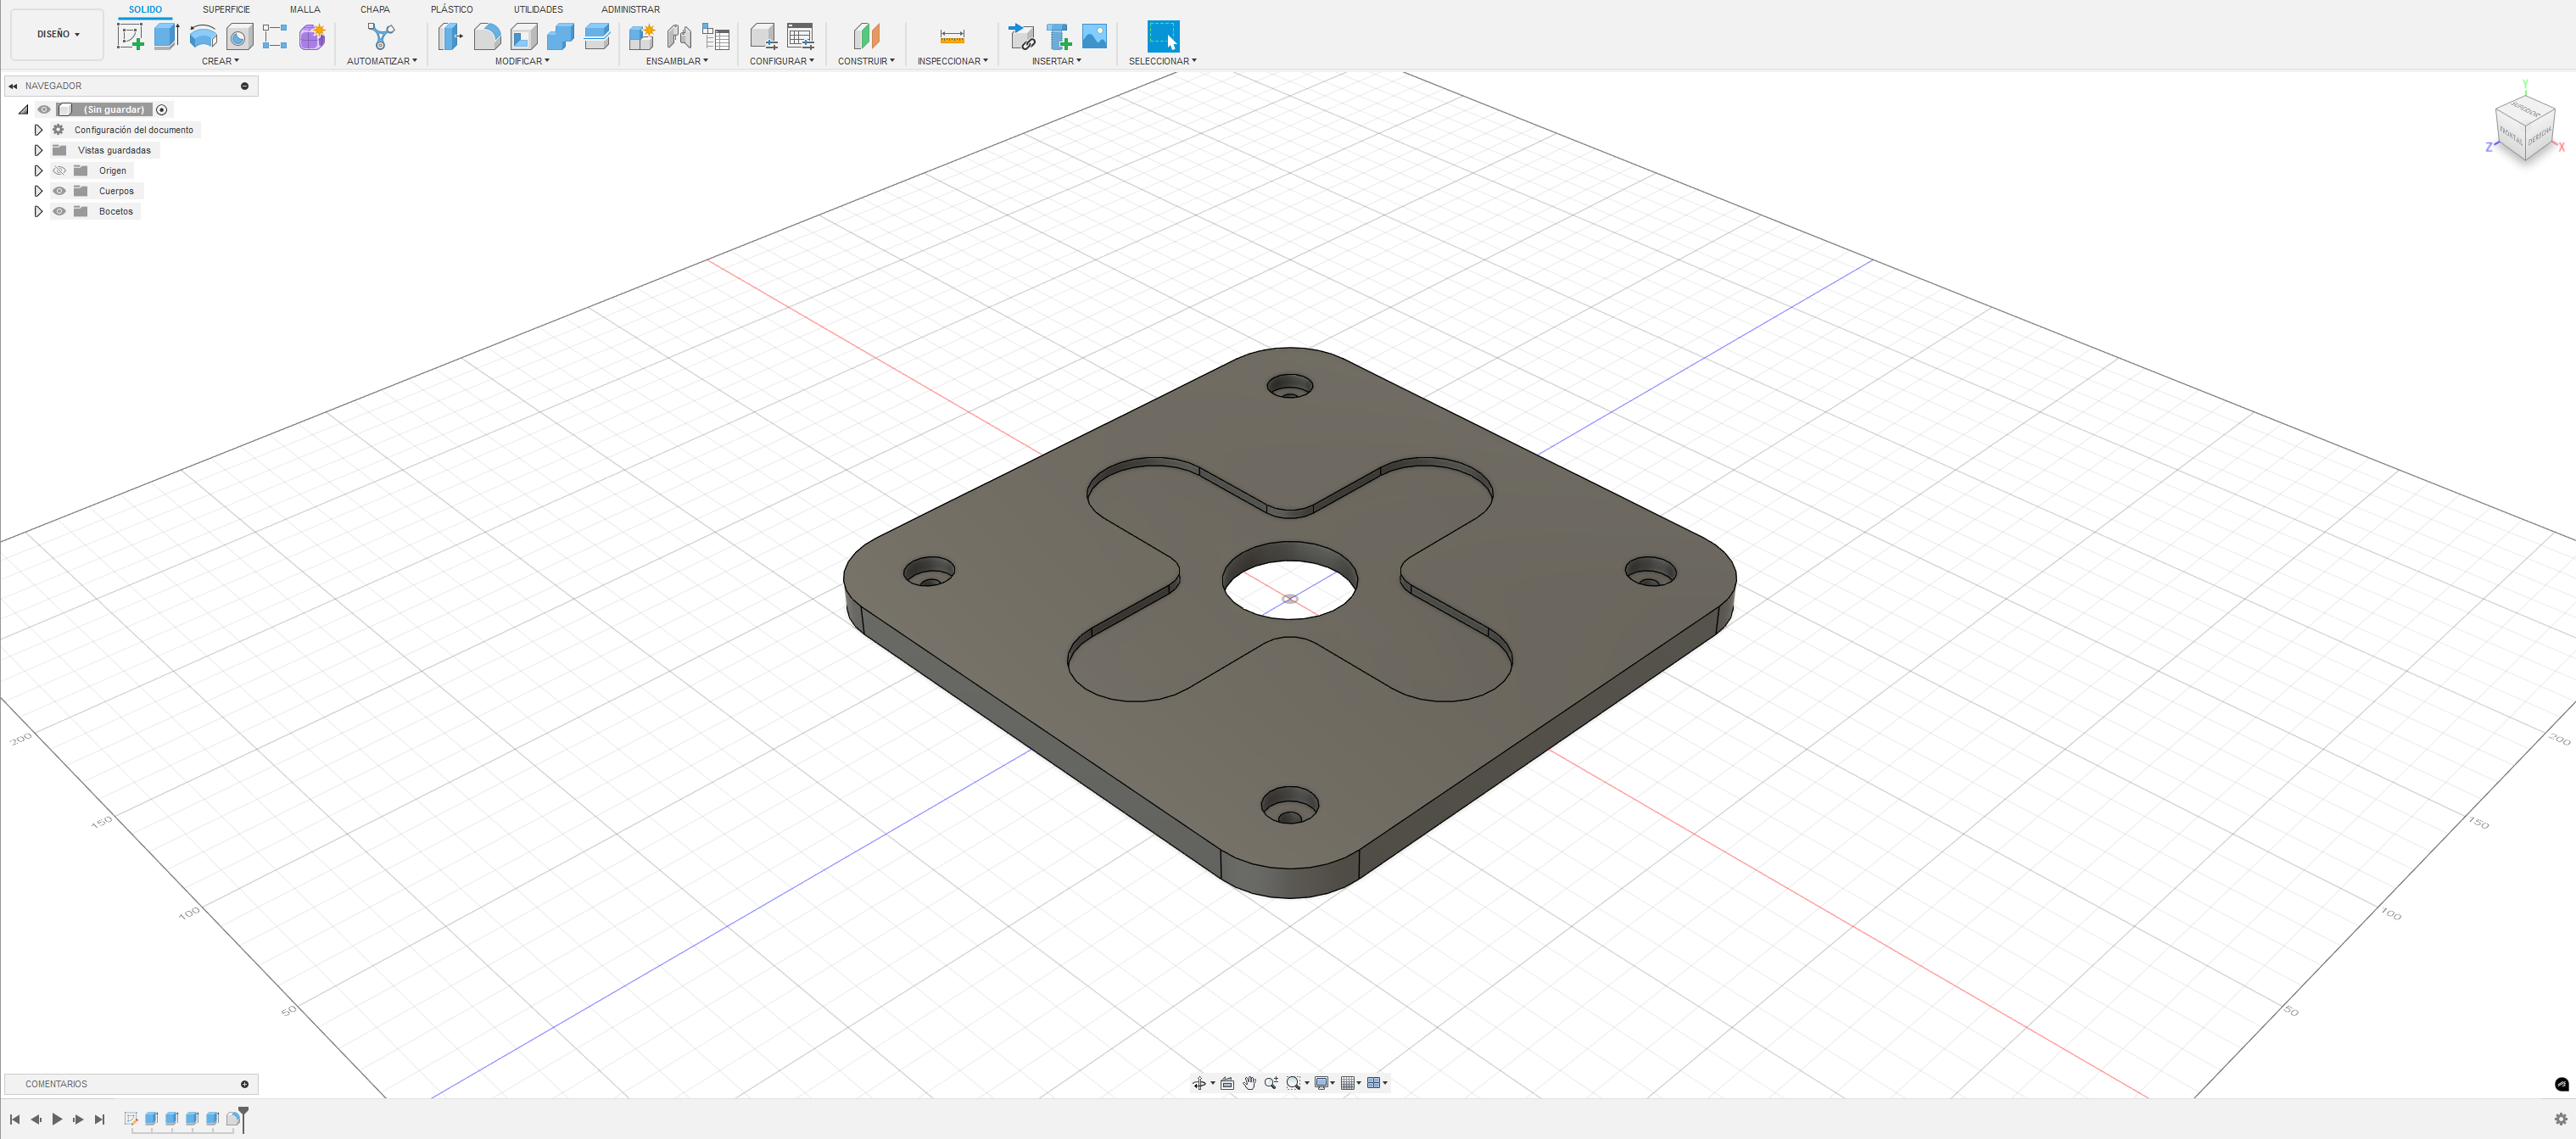Image resolution: width=2576 pixels, height=1139 pixels.
Task: Open the Configuration table icon
Action: tap(800, 37)
